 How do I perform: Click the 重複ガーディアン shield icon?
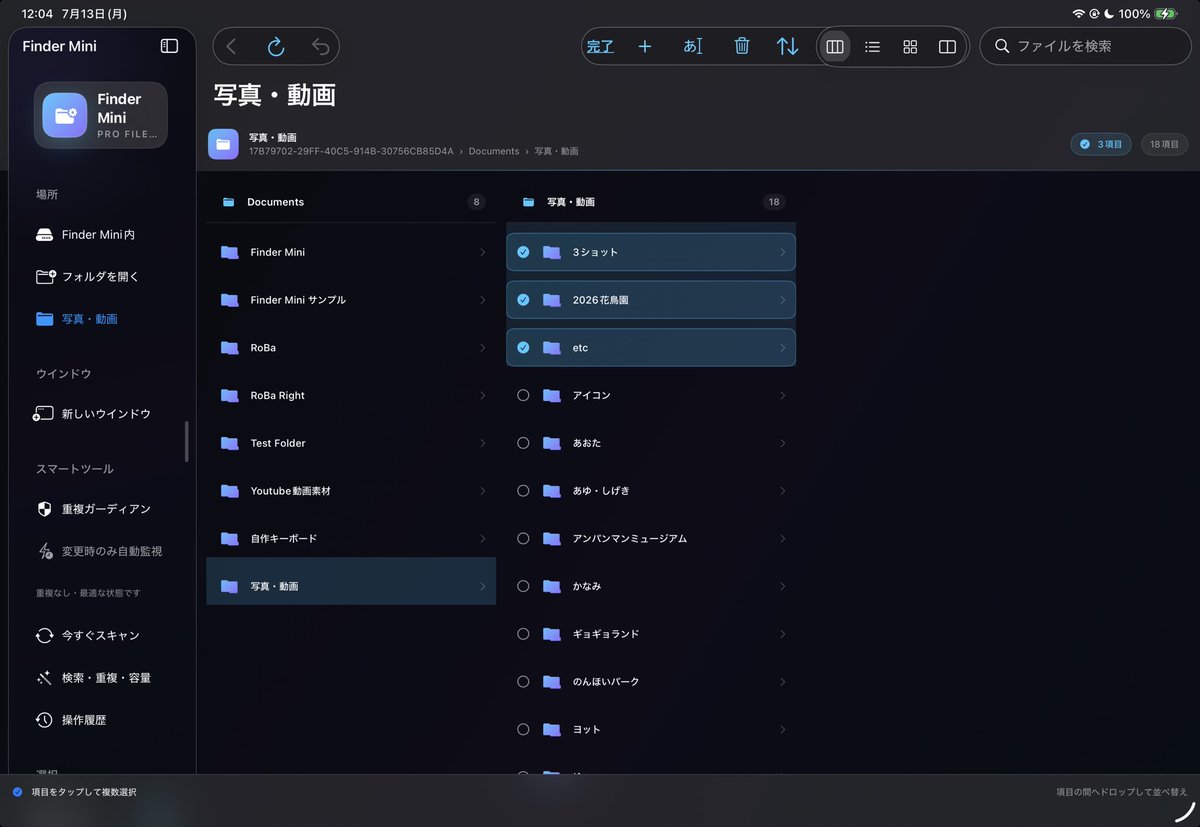tap(44, 509)
